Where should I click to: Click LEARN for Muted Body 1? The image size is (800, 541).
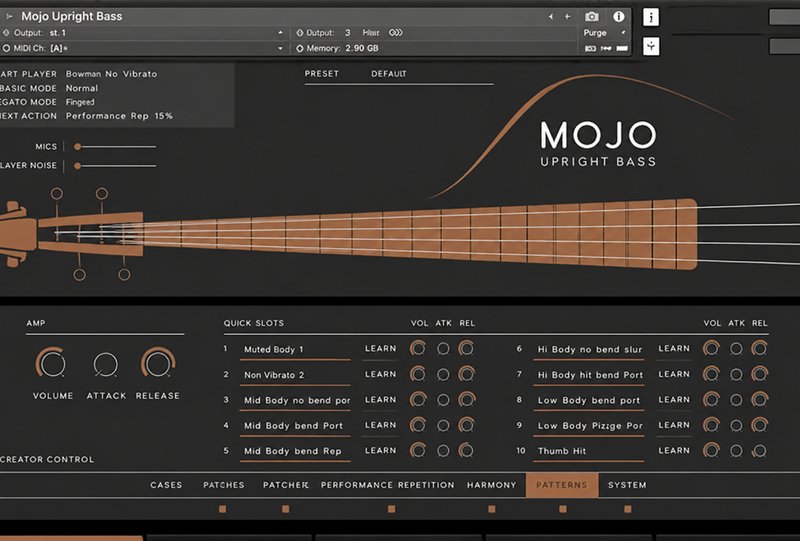pos(381,349)
